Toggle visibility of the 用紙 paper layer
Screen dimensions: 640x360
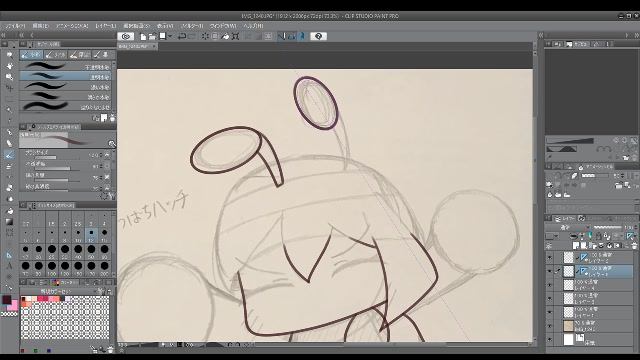point(549,339)
